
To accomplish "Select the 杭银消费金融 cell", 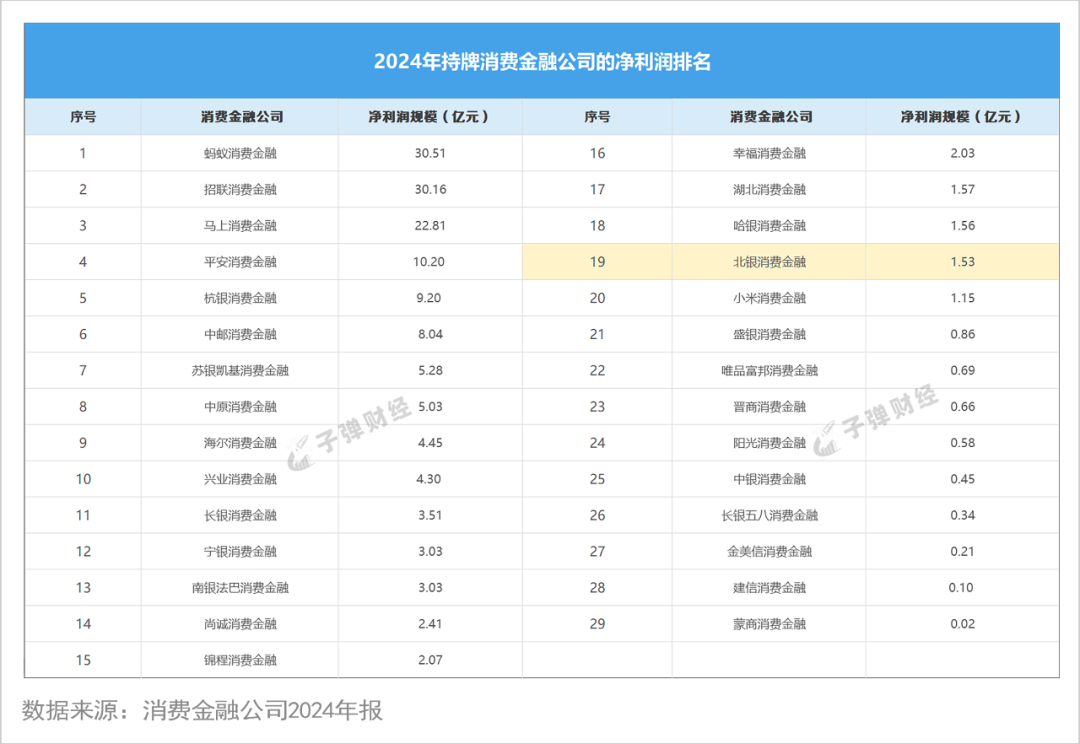I will (240, 298).
